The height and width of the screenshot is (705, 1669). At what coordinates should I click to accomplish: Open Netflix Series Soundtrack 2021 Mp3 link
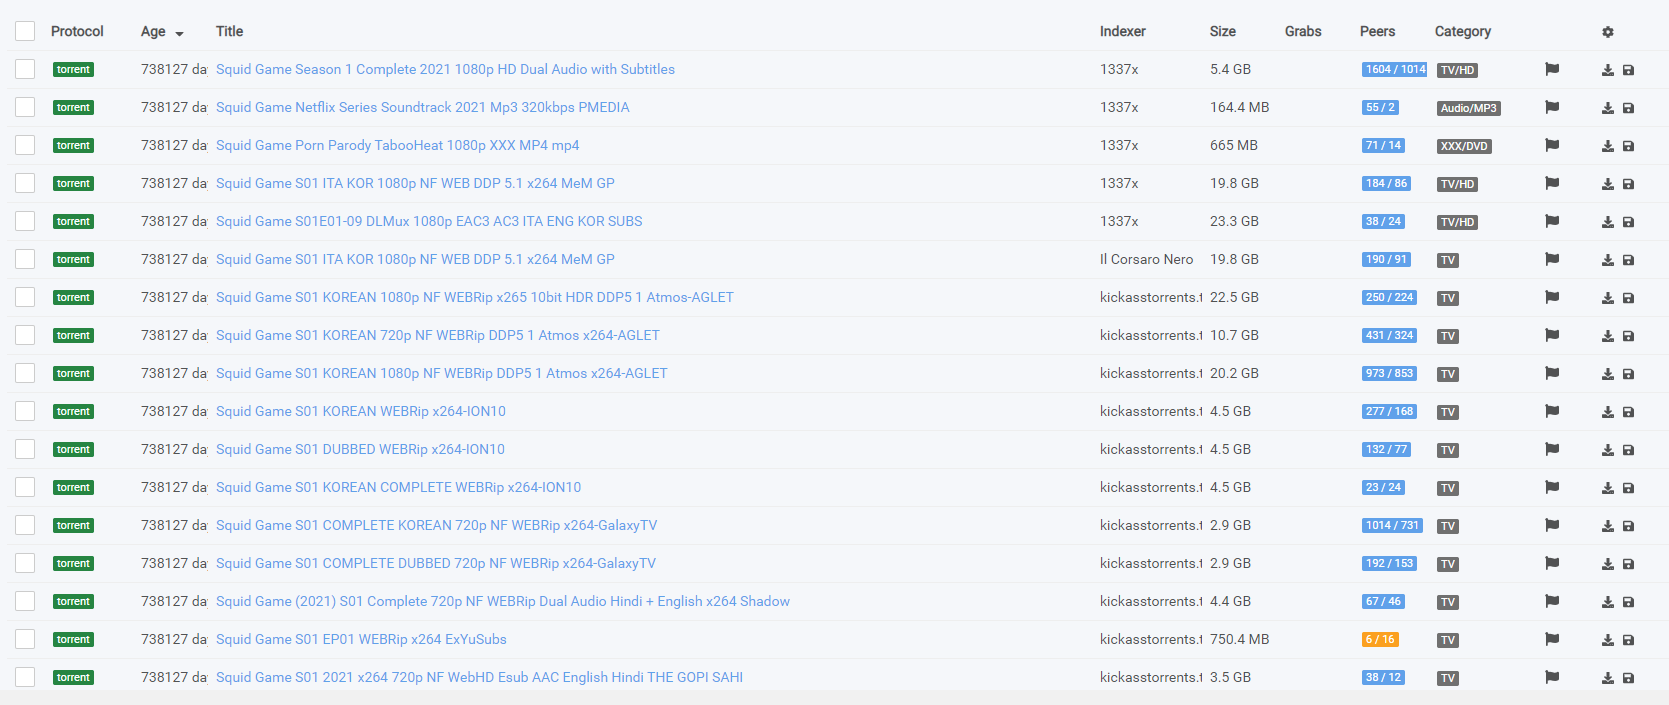click(x=422, y=107)
